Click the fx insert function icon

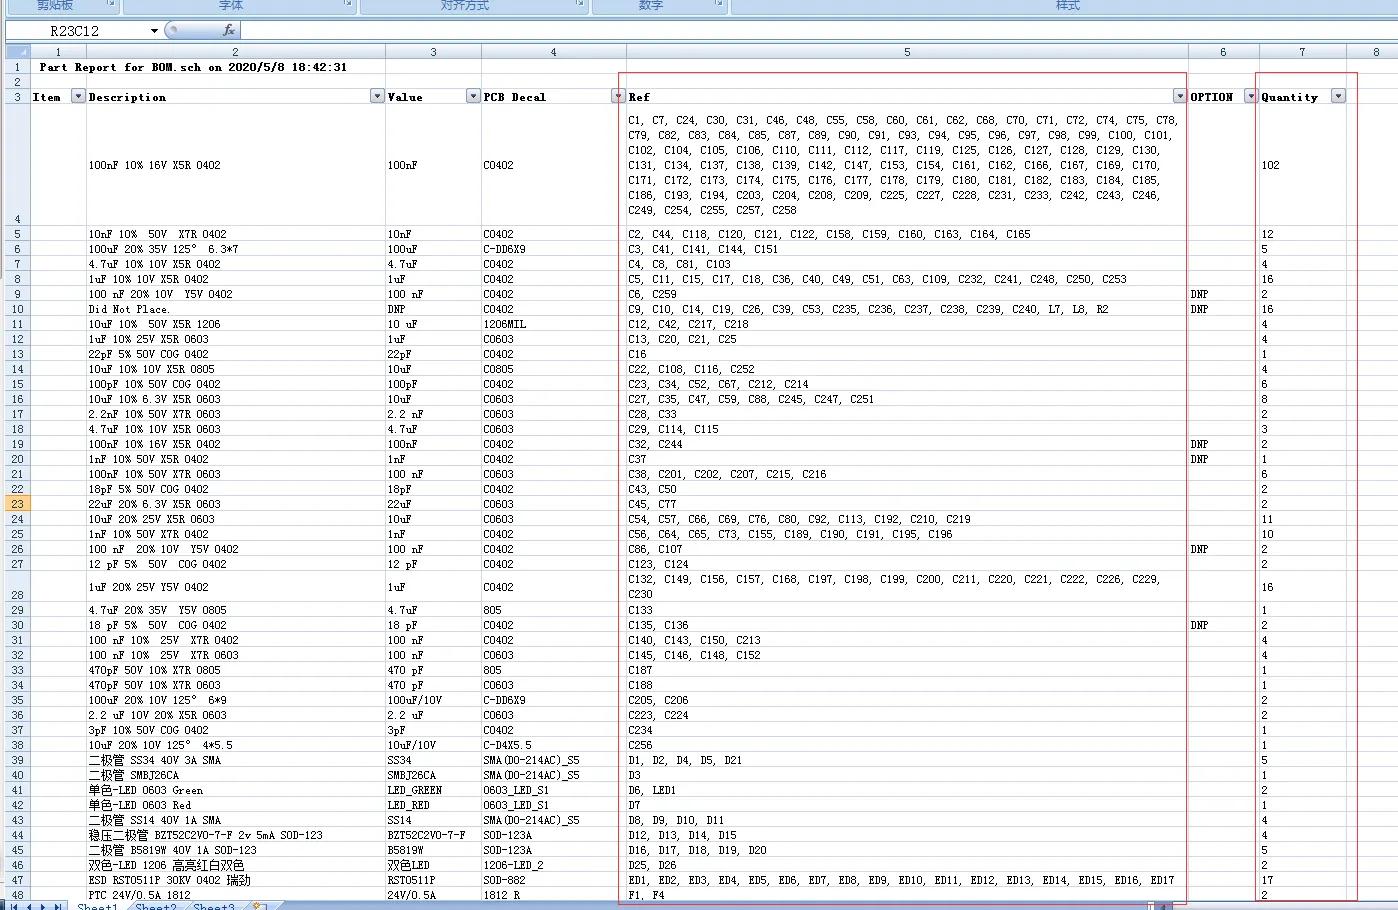[229, 30]
